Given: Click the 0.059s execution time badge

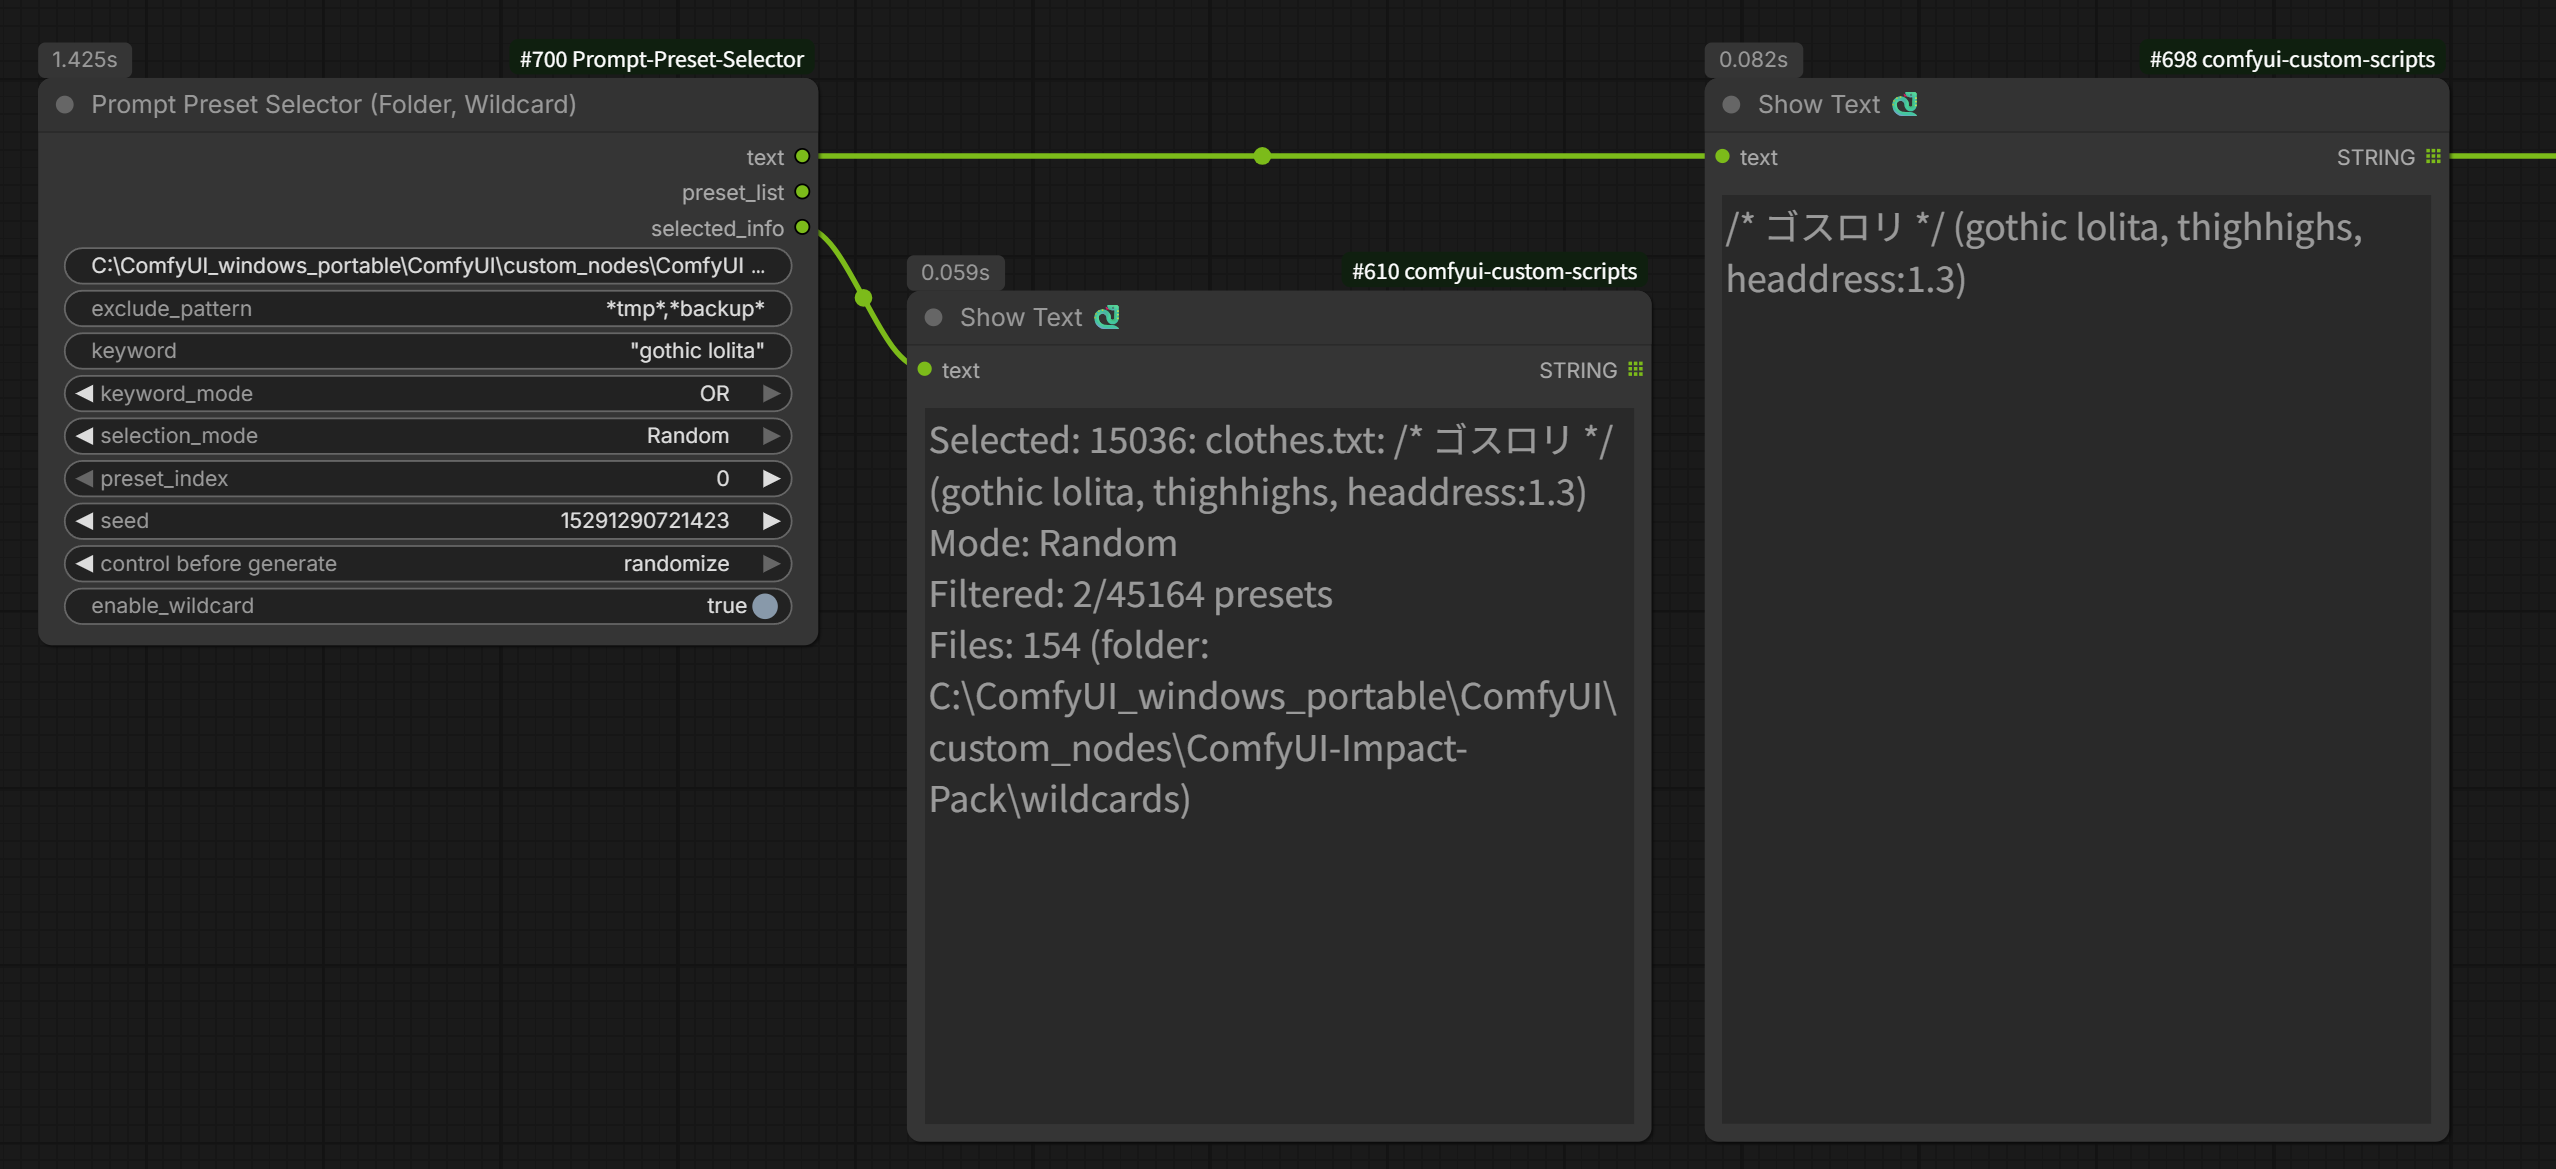Looking at the screenshot, I should pos(955,272).
